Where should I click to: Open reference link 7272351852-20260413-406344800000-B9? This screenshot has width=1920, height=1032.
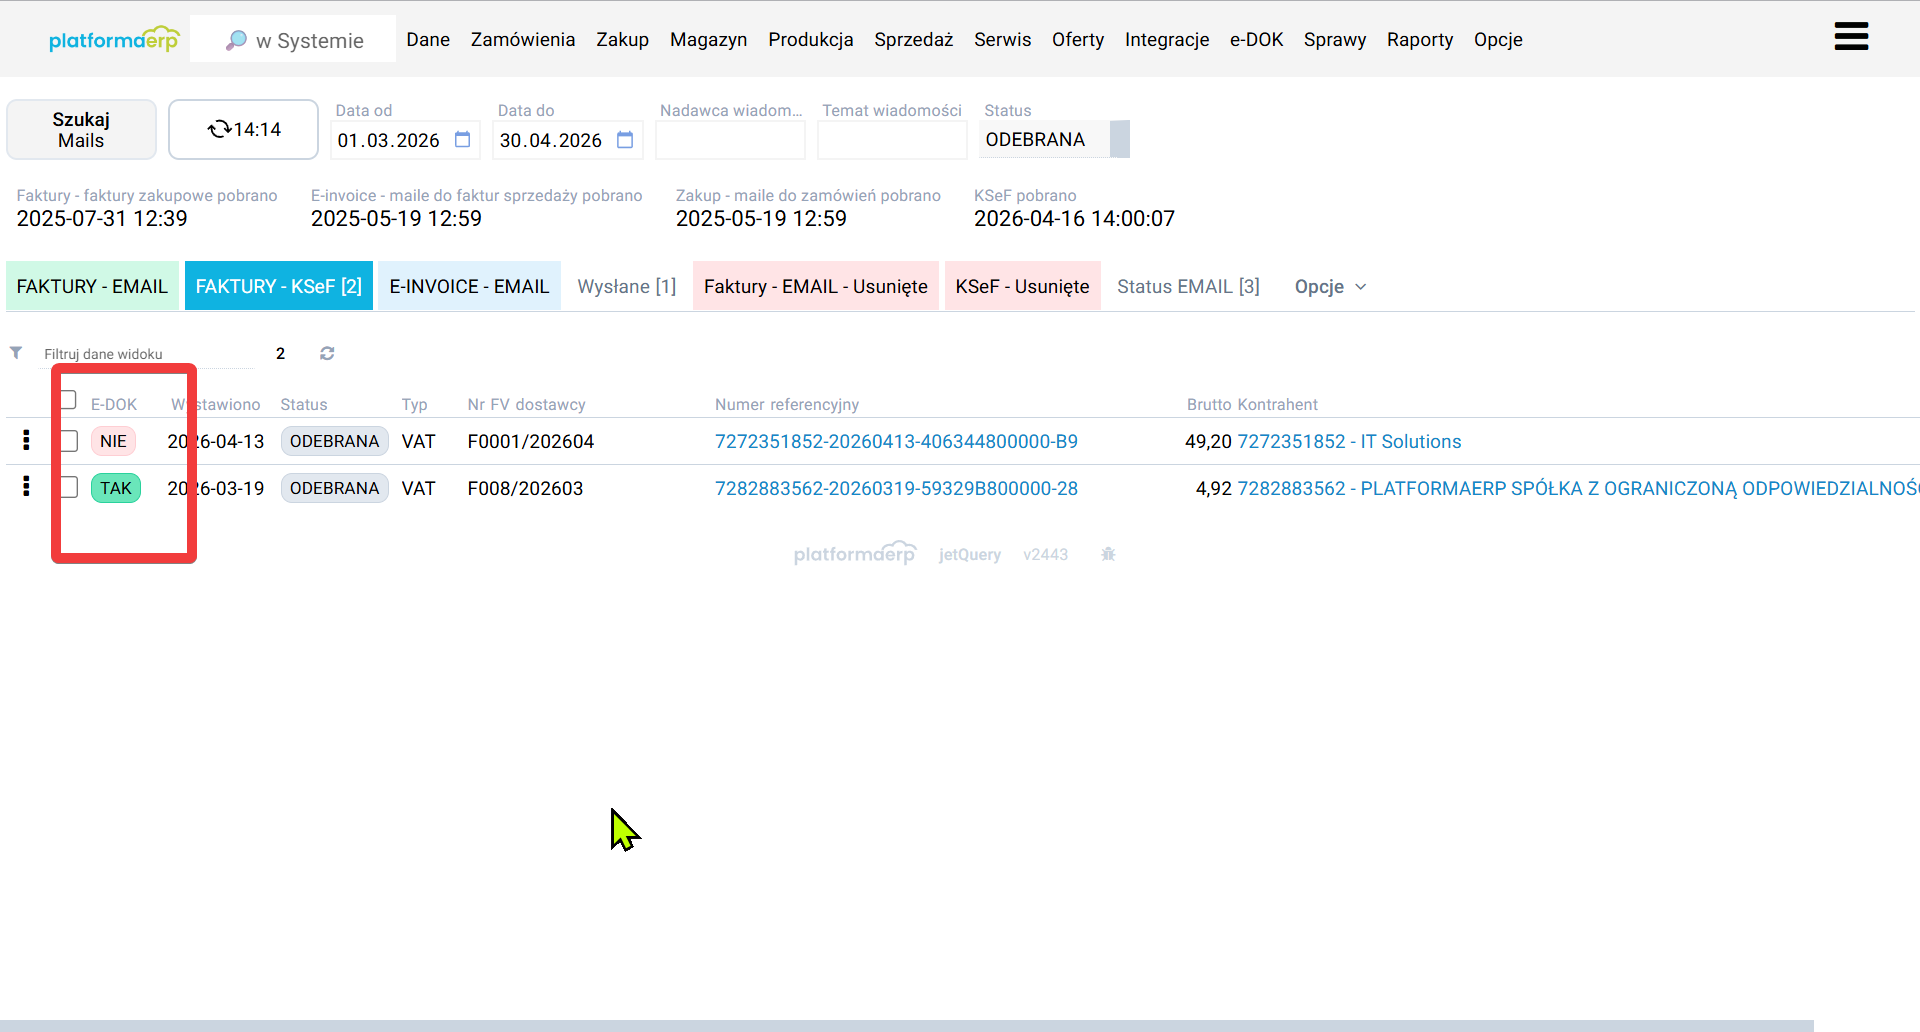point(896,441)
